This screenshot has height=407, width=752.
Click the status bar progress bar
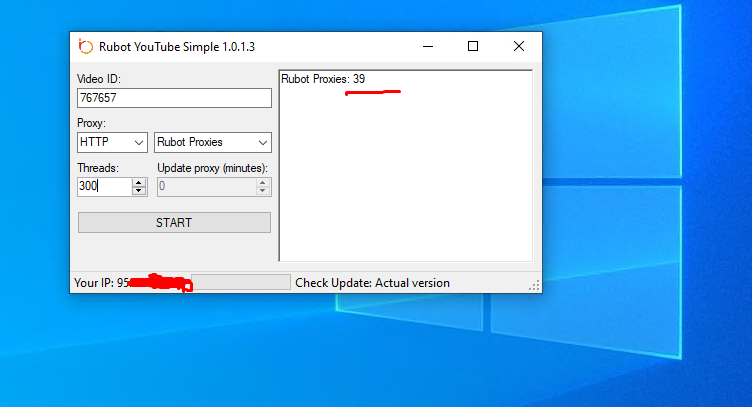[240, 283]
